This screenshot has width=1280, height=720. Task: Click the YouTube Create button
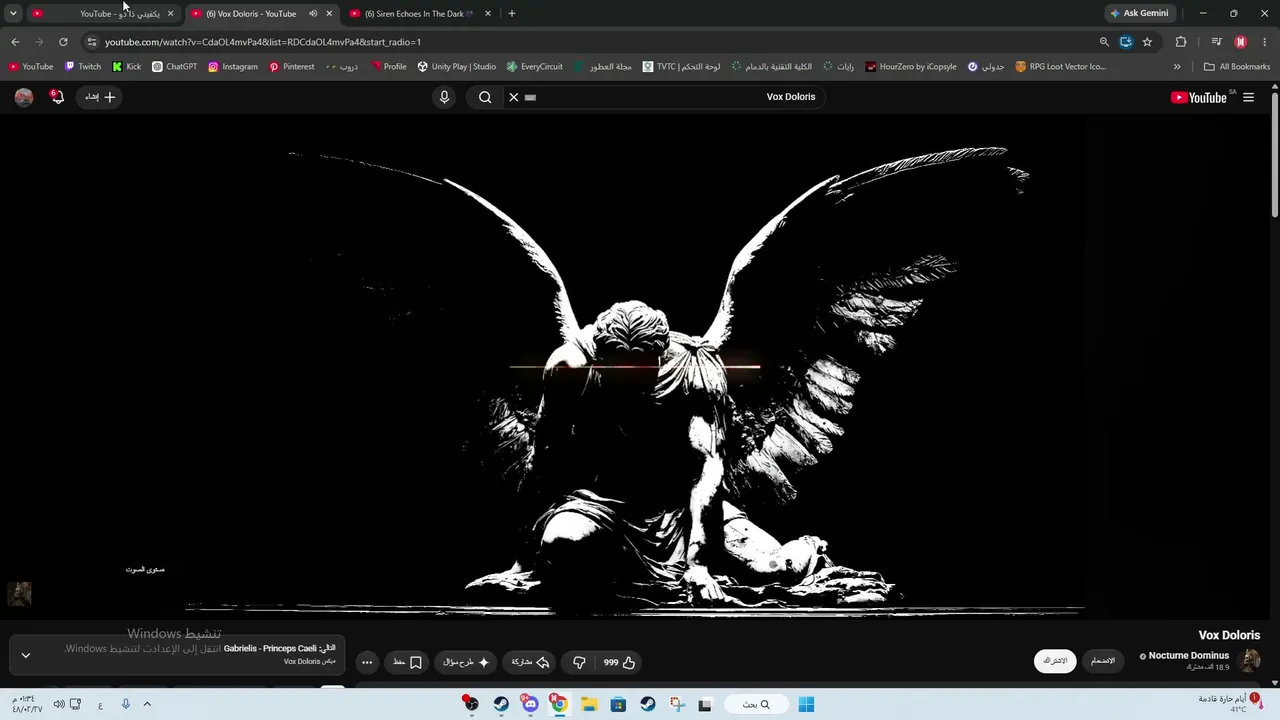click(99, 97)
